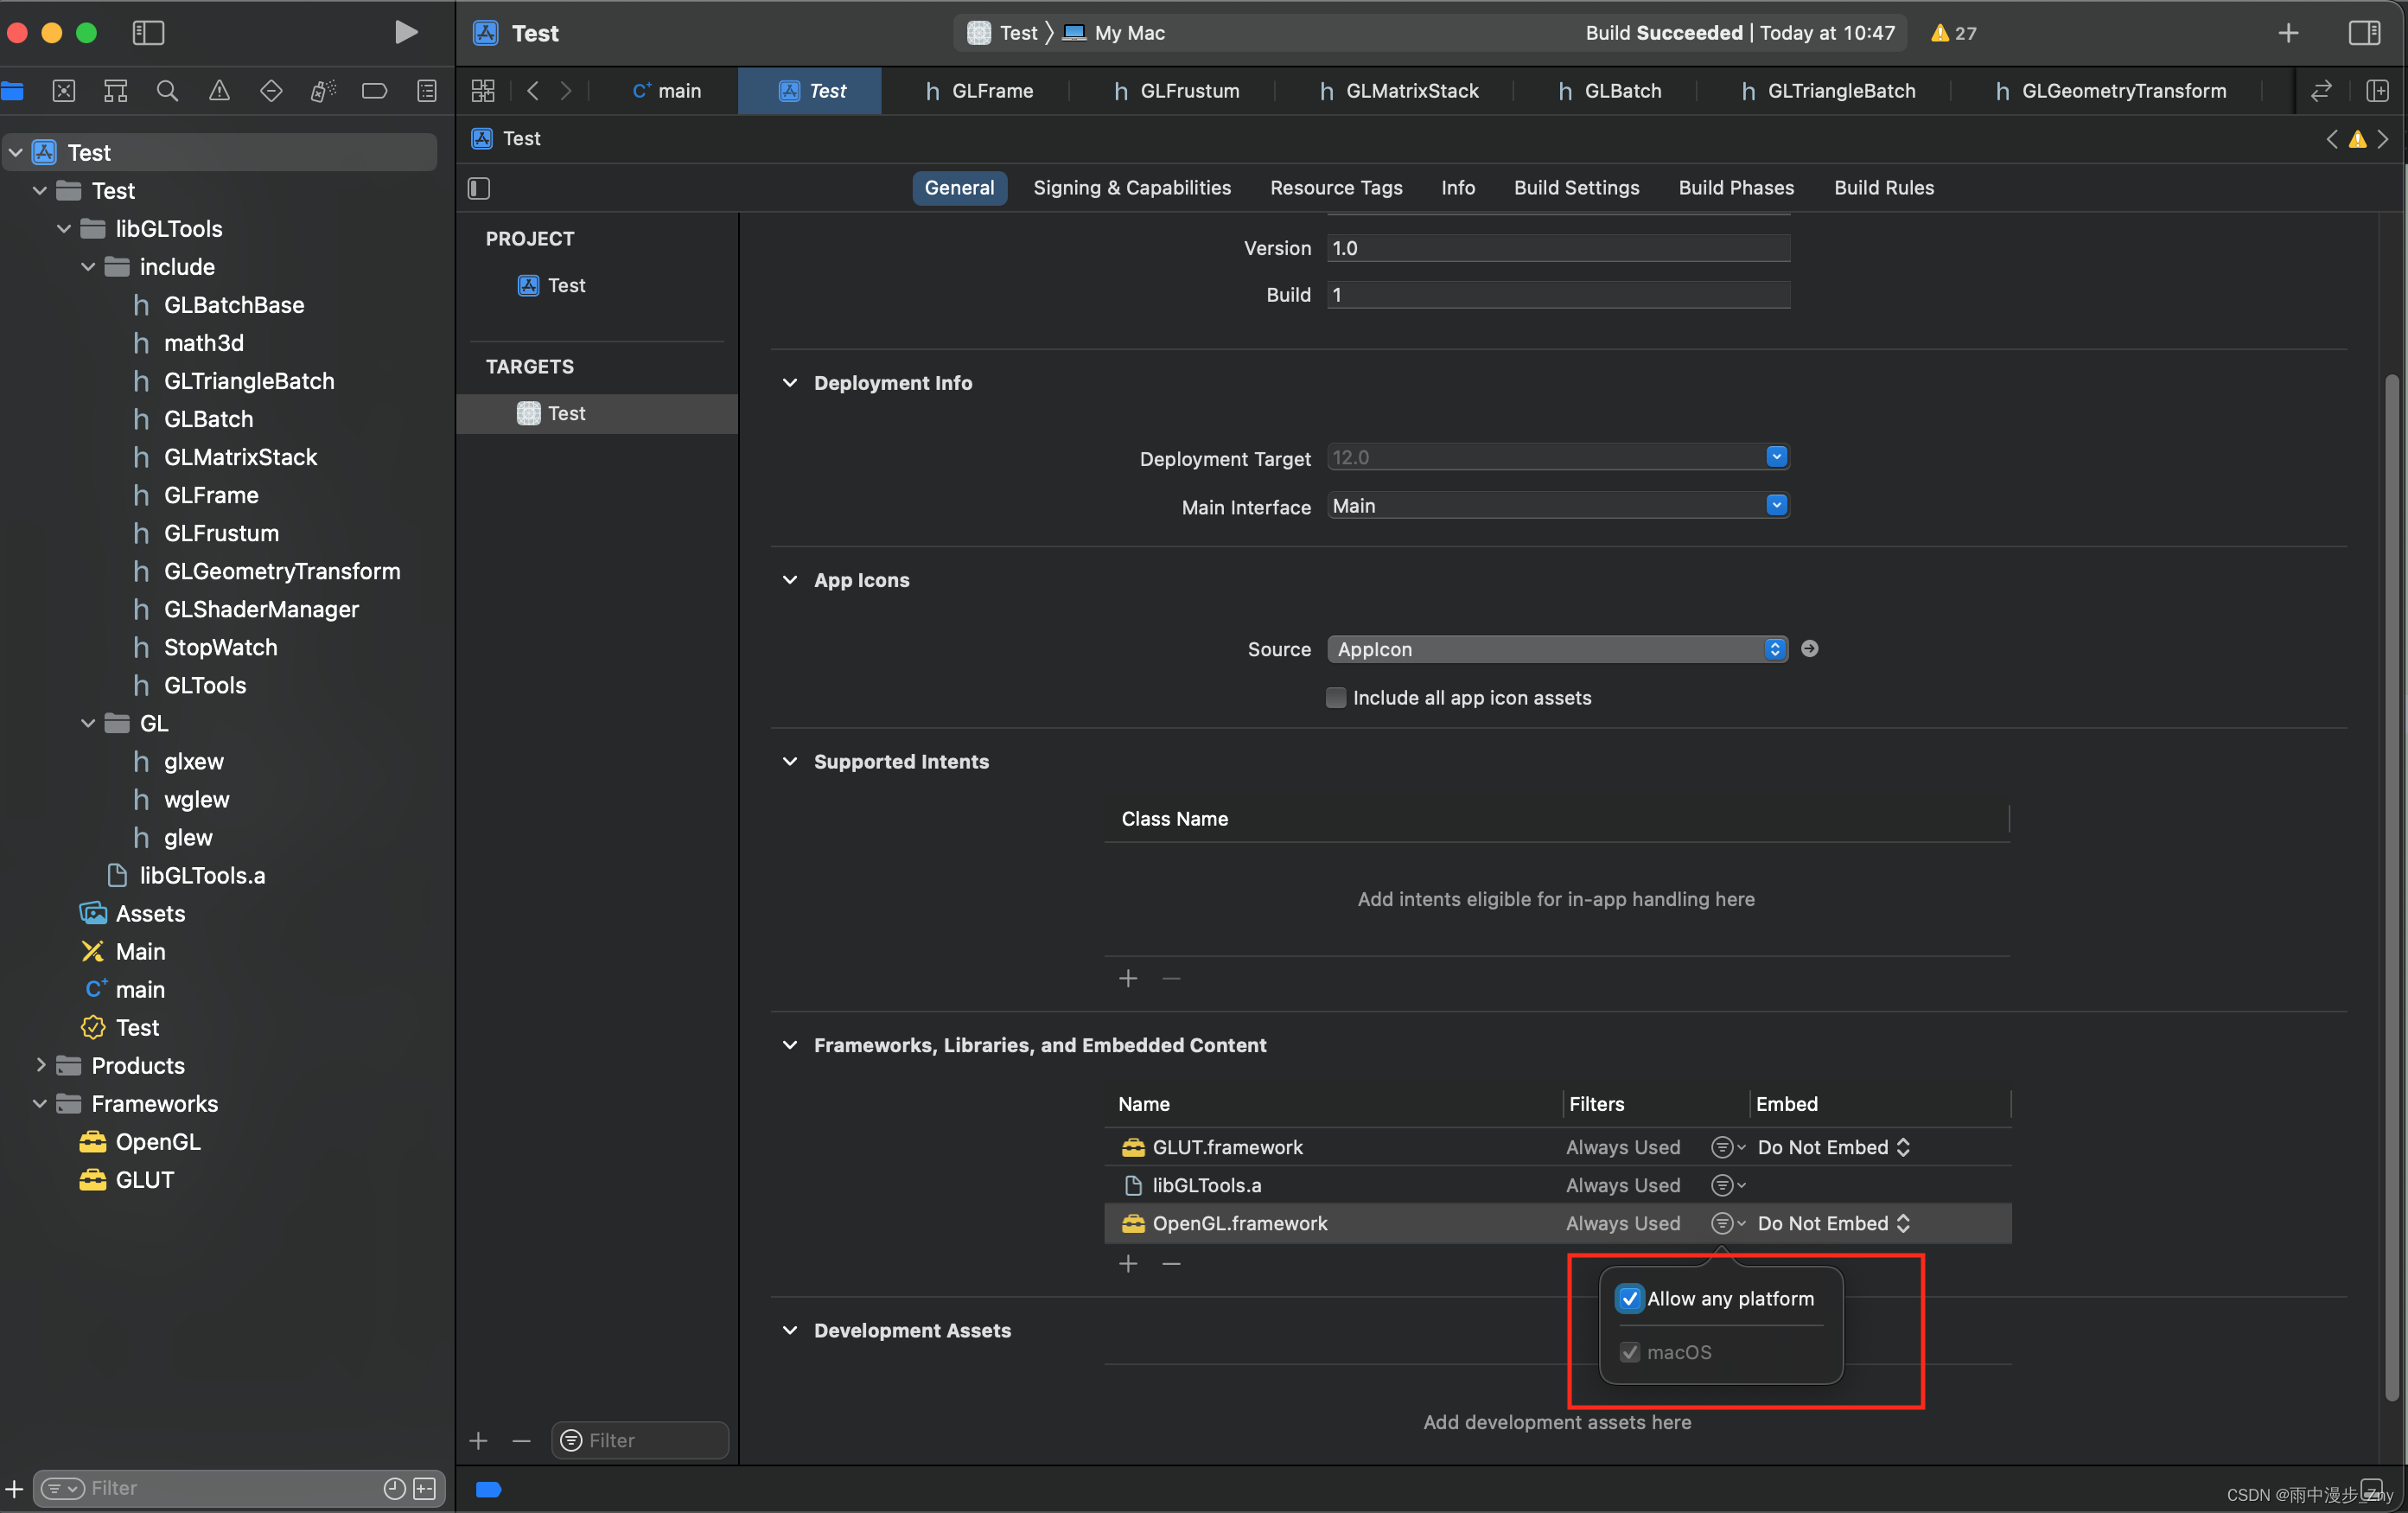The width and height of the screenshot is (2408, 1513).
Task: Expand the Products folder
Action: (x=40, y=1065)
